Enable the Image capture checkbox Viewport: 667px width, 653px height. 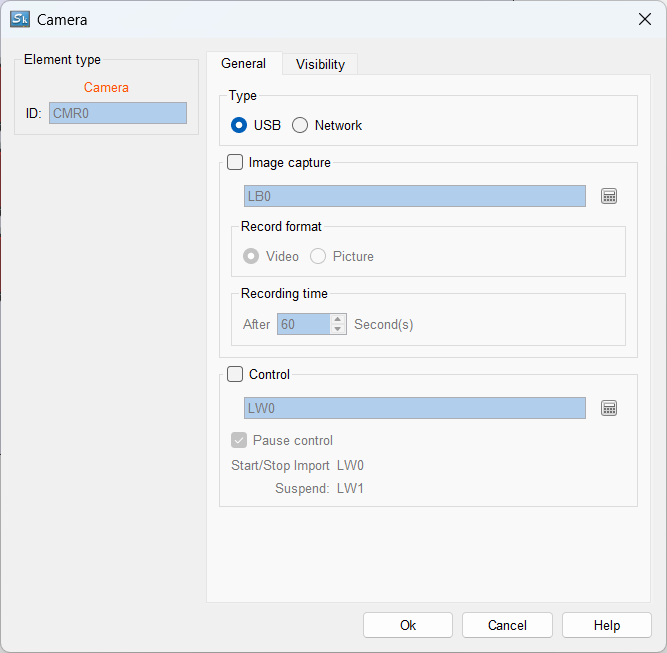pyautogui.click(x=235, y=162)
